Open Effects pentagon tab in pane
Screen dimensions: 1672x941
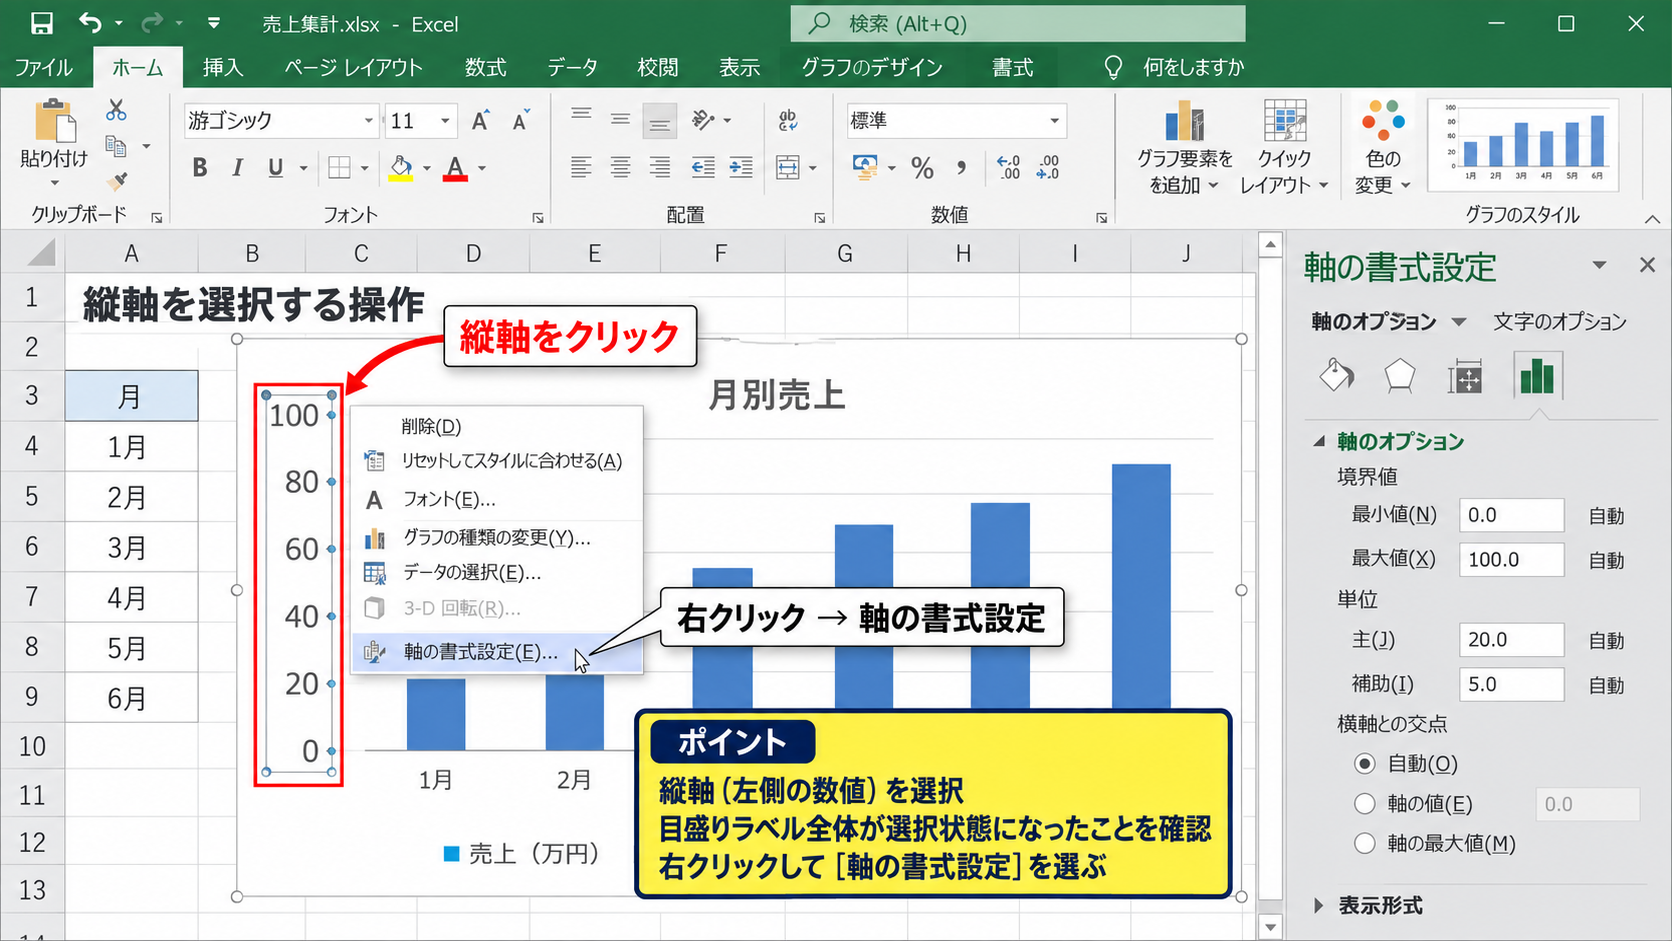[x=1399, y=377]
